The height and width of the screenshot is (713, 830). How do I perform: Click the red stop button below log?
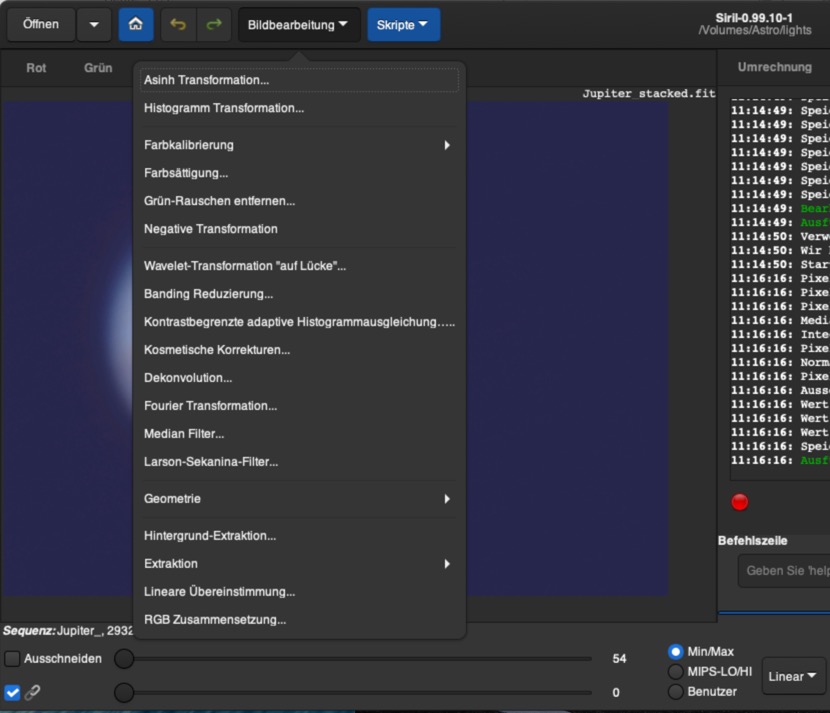click(740, 502)
